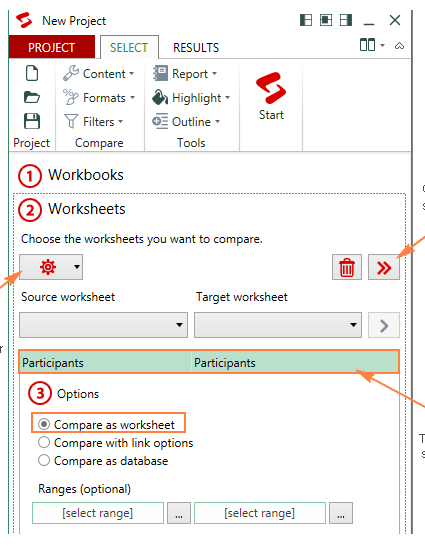
Task: Add worksheet pair with the single chevron button
Action: (x=384, y=325)
